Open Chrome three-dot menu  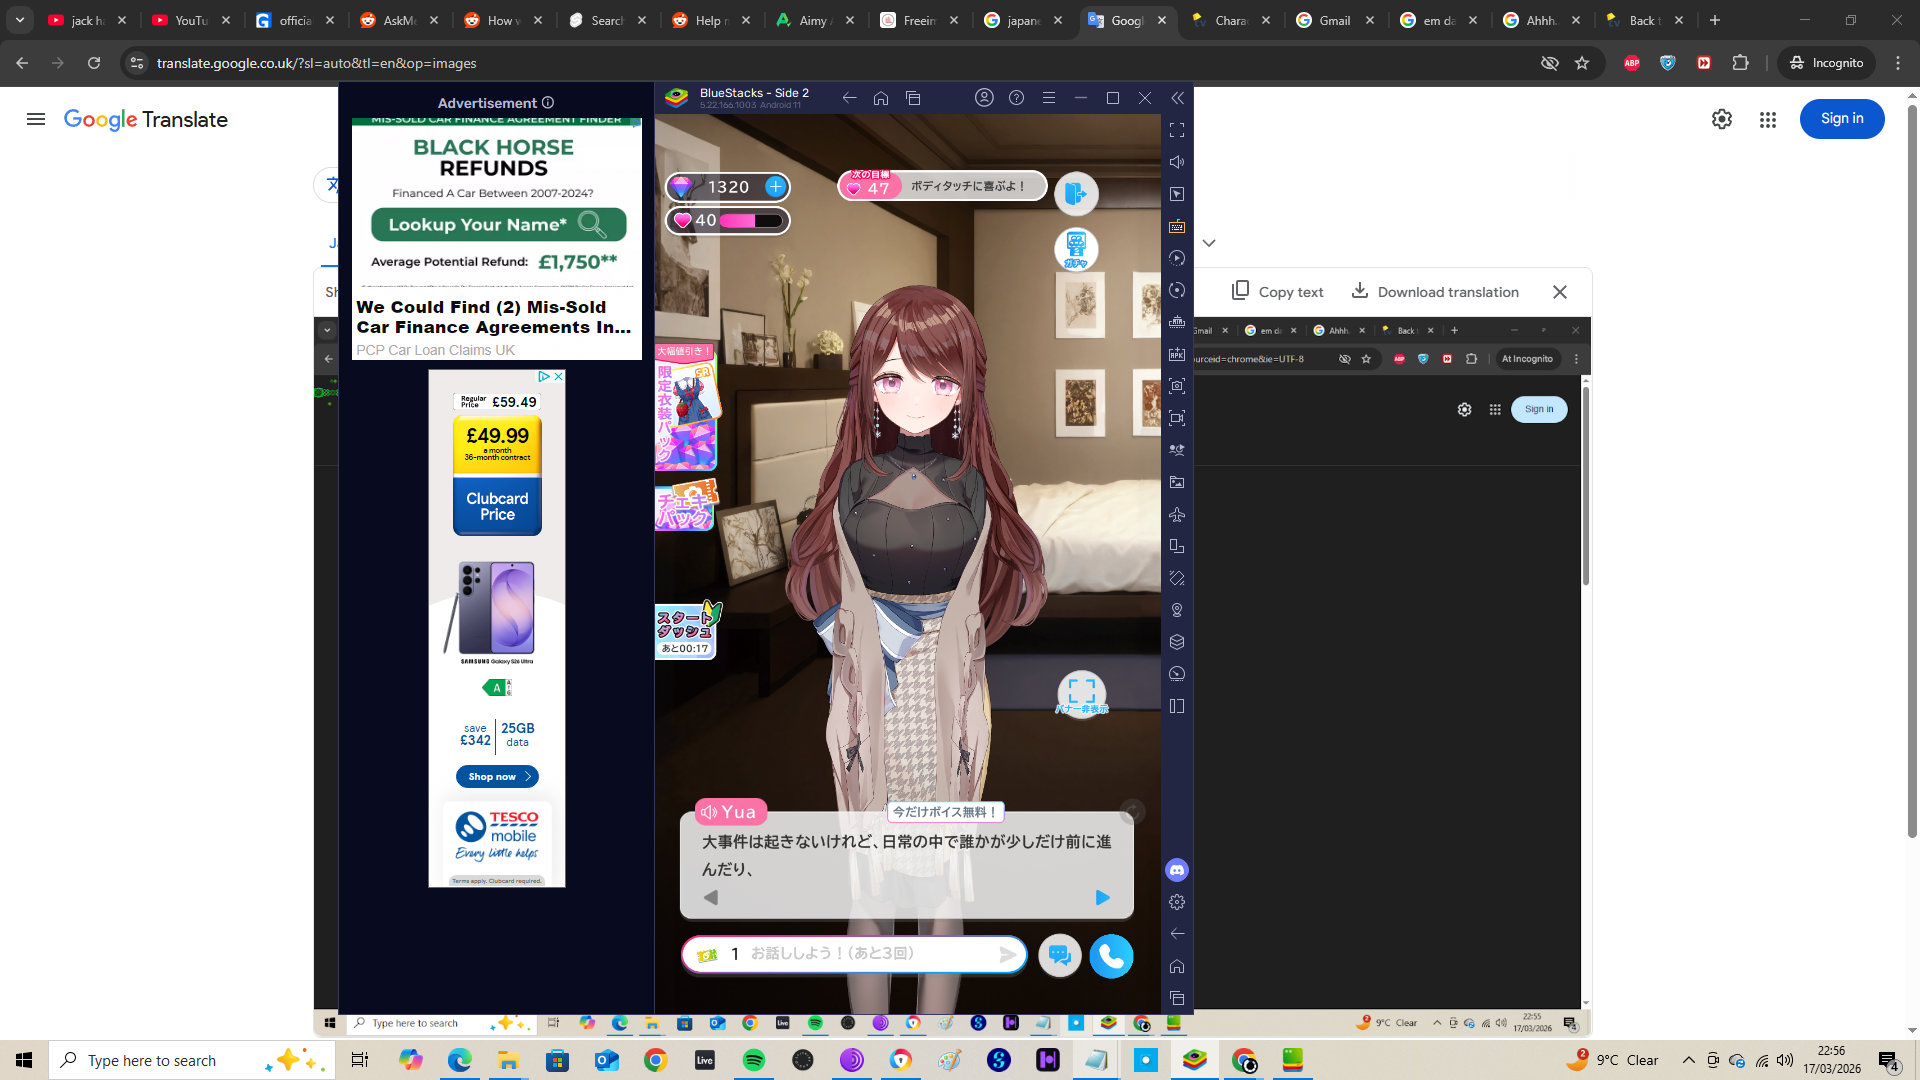tap(1898, 63)
